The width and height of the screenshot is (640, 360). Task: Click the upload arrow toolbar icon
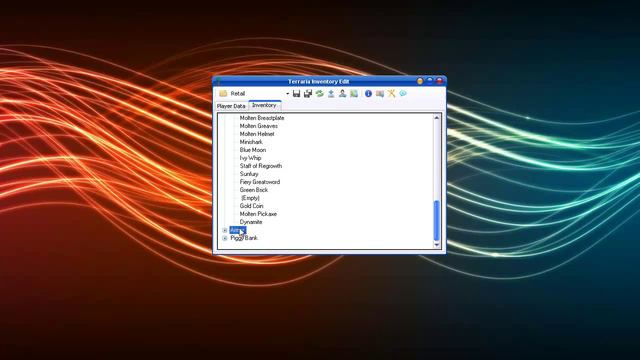331,93
